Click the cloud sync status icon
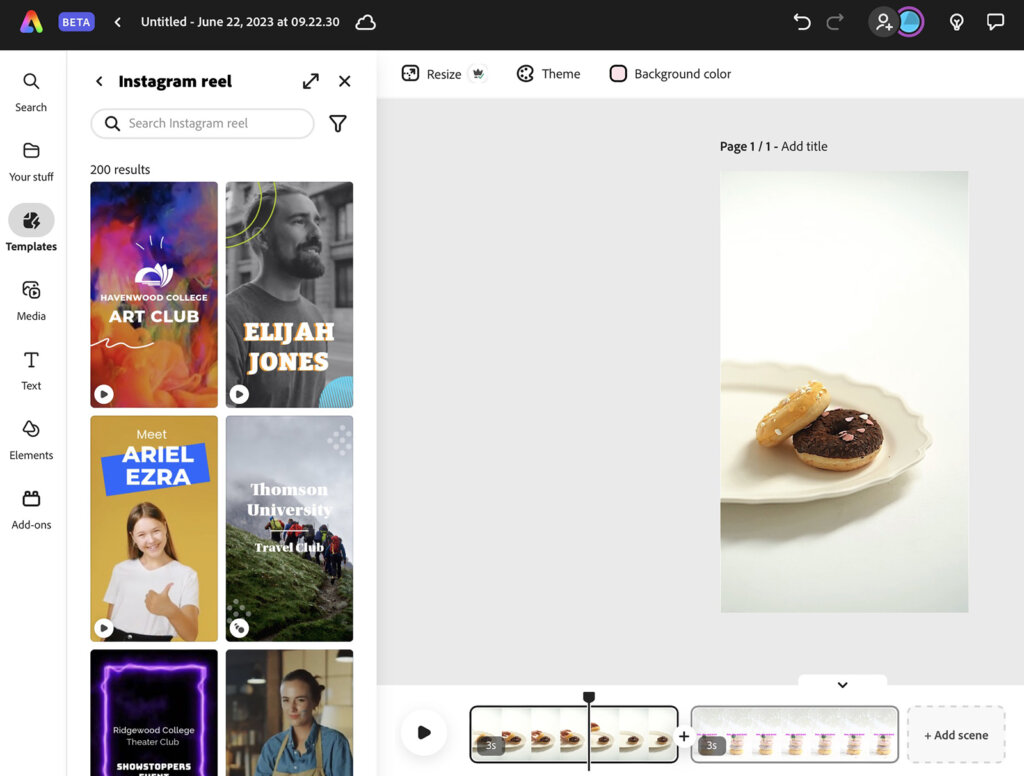Screen dimensions: 1024x776 (365, 22)
